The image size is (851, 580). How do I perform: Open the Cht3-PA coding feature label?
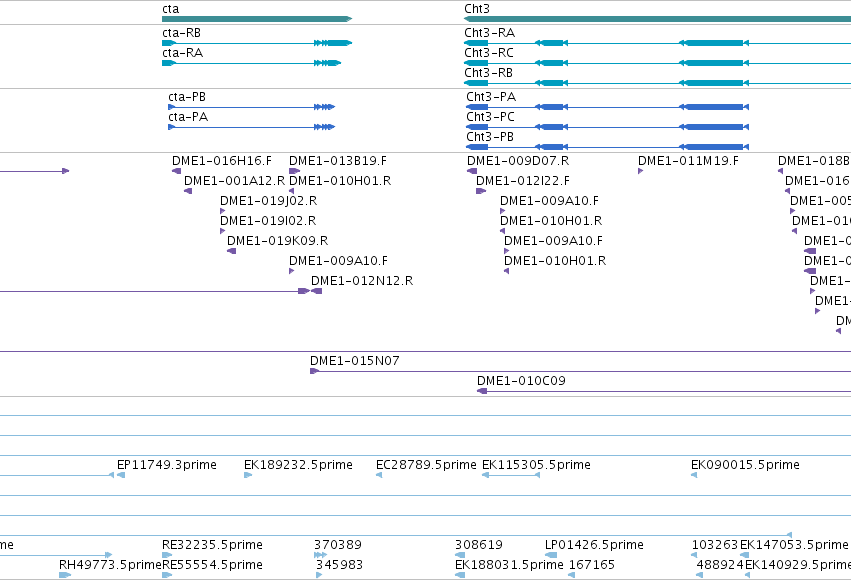pyautogui.click(x=491, y=97)
